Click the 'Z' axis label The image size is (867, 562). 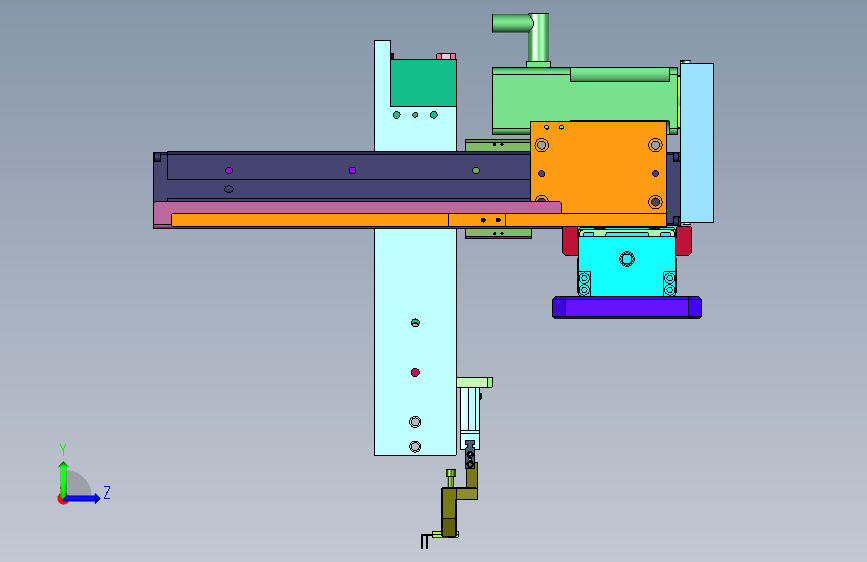(107, 492)
